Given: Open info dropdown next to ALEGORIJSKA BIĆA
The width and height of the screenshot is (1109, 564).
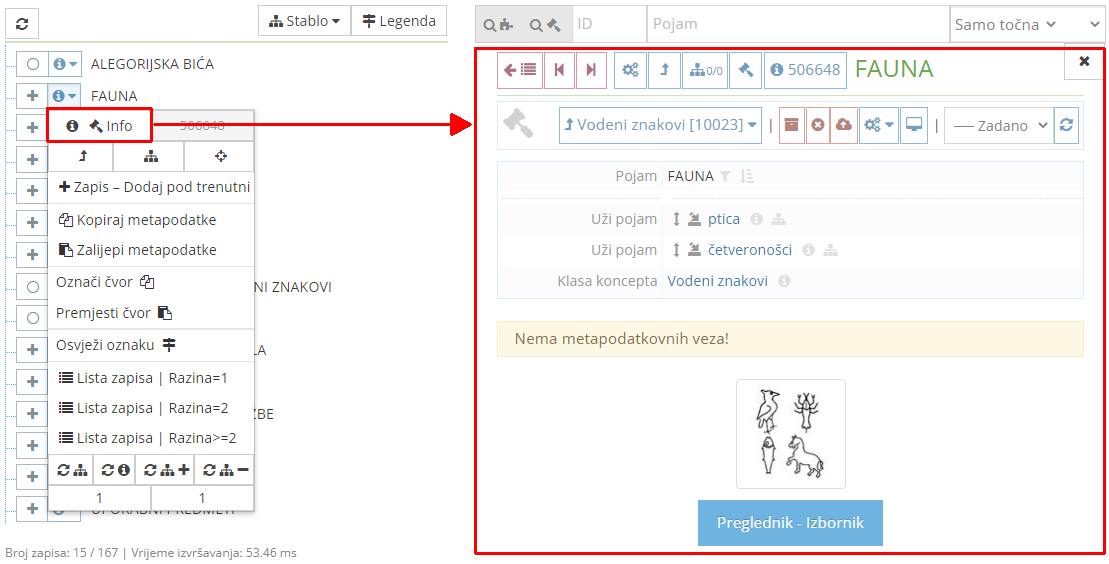Looking at the screenshot, I should 65,64.
